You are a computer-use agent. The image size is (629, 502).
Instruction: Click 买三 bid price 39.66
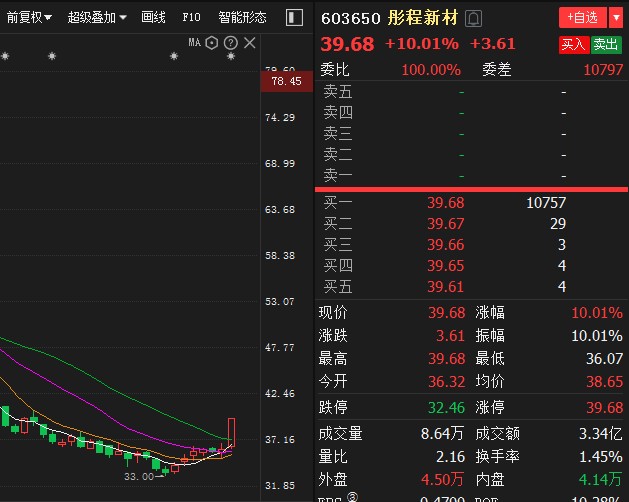tap(446, 244)
